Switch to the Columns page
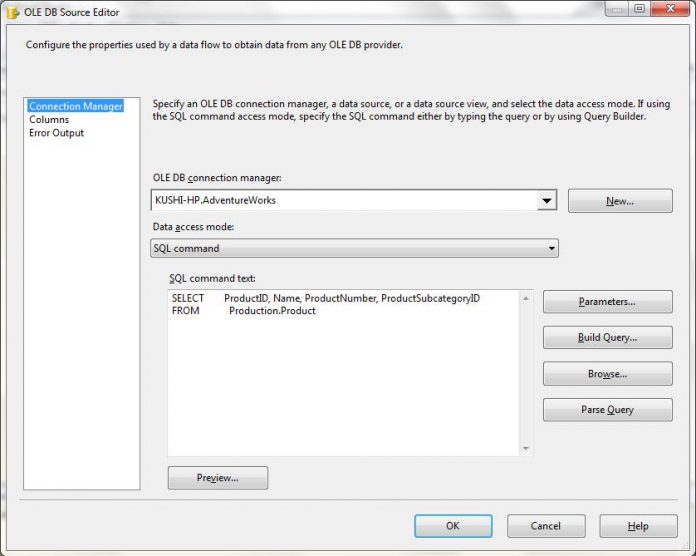Screen dimensions: 696x556 (x=49, y=120)
